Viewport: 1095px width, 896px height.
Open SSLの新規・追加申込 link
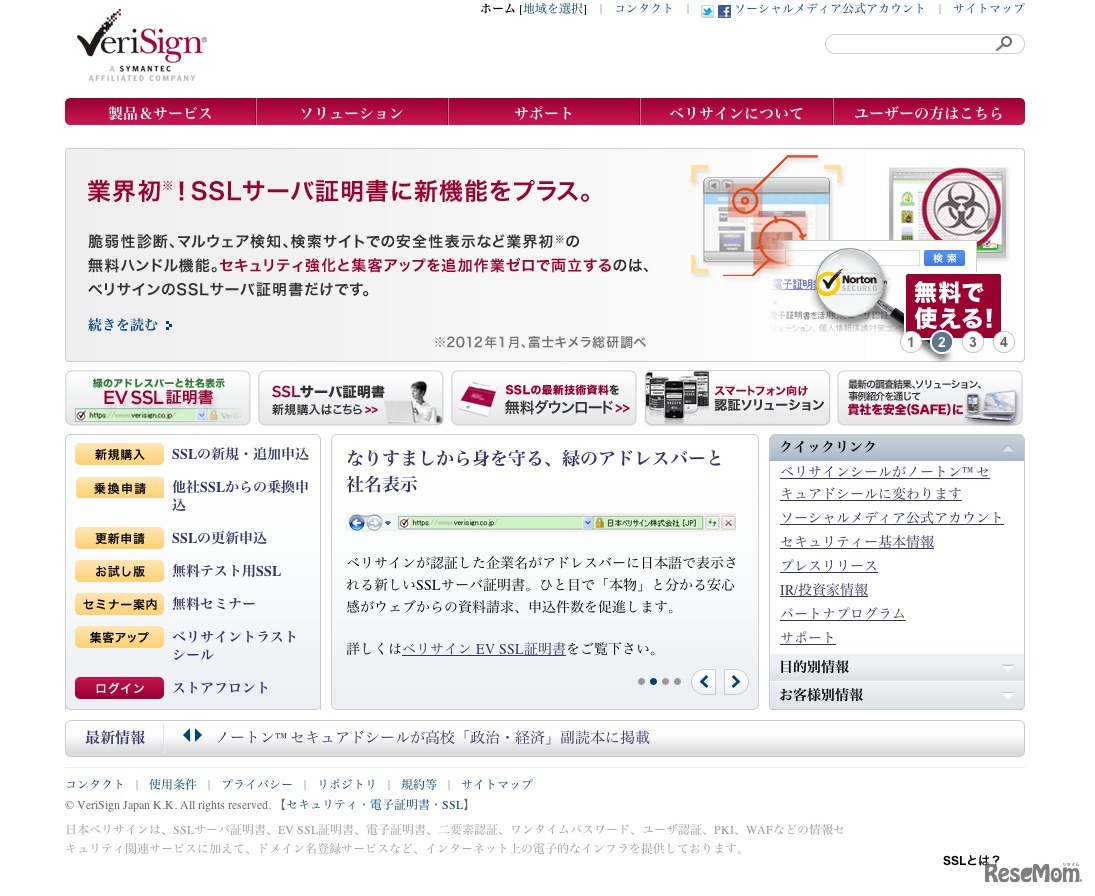240,454
